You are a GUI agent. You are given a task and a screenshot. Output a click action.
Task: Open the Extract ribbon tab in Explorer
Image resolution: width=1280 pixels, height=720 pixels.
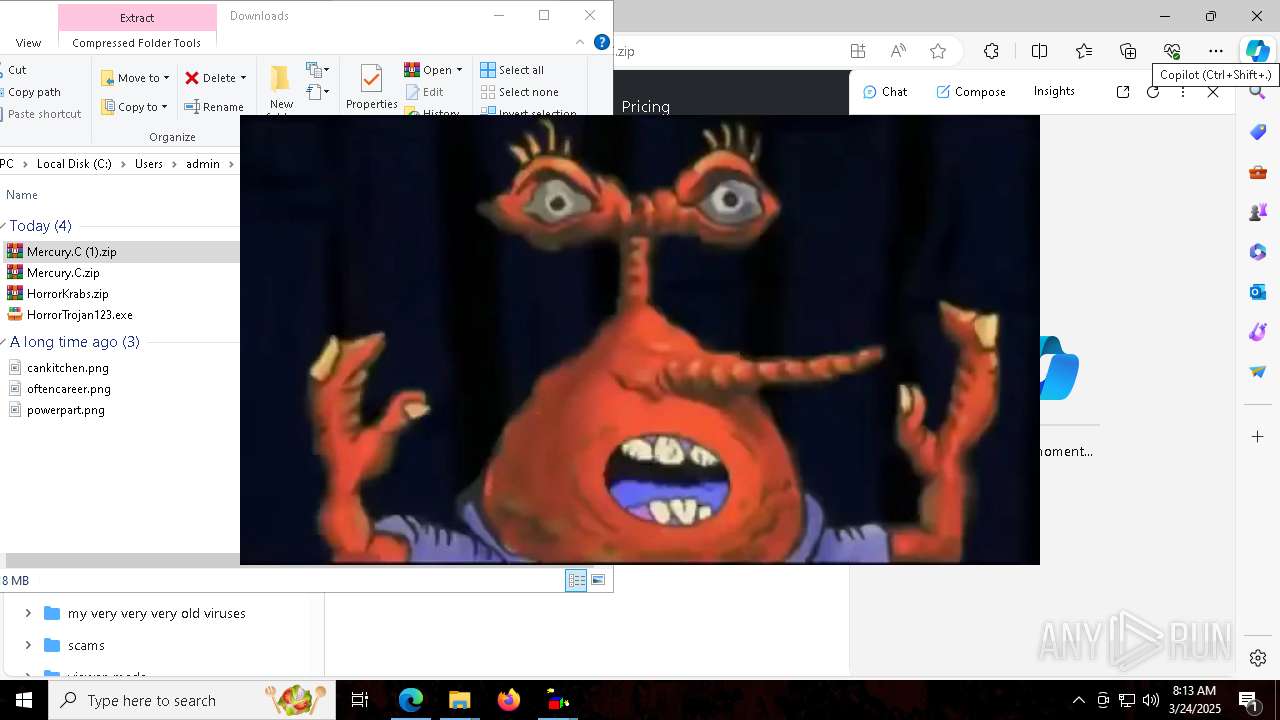pos(137,17)
